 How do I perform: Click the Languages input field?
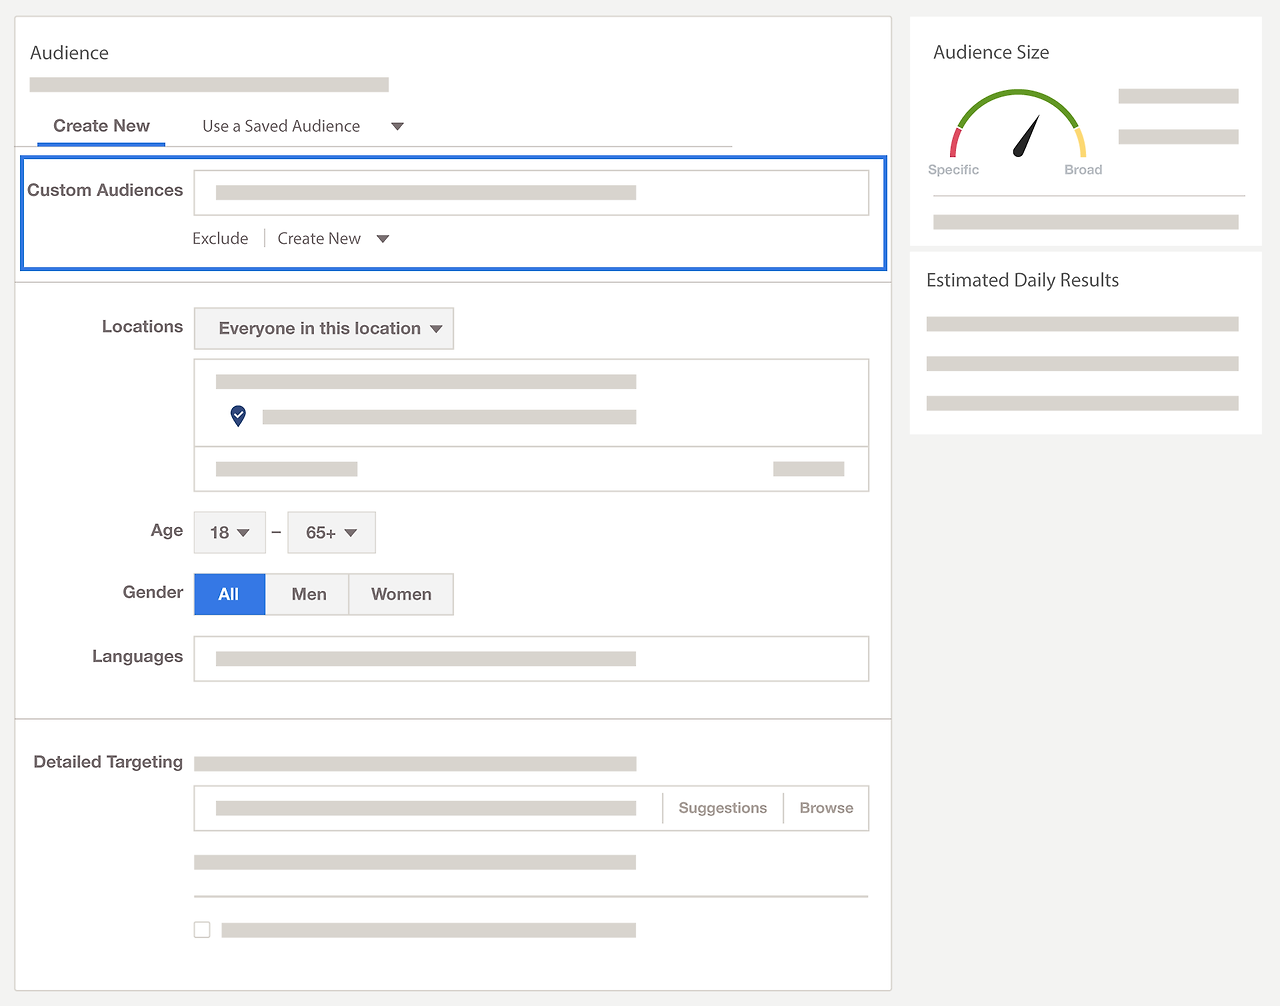[x=531, y=659]
